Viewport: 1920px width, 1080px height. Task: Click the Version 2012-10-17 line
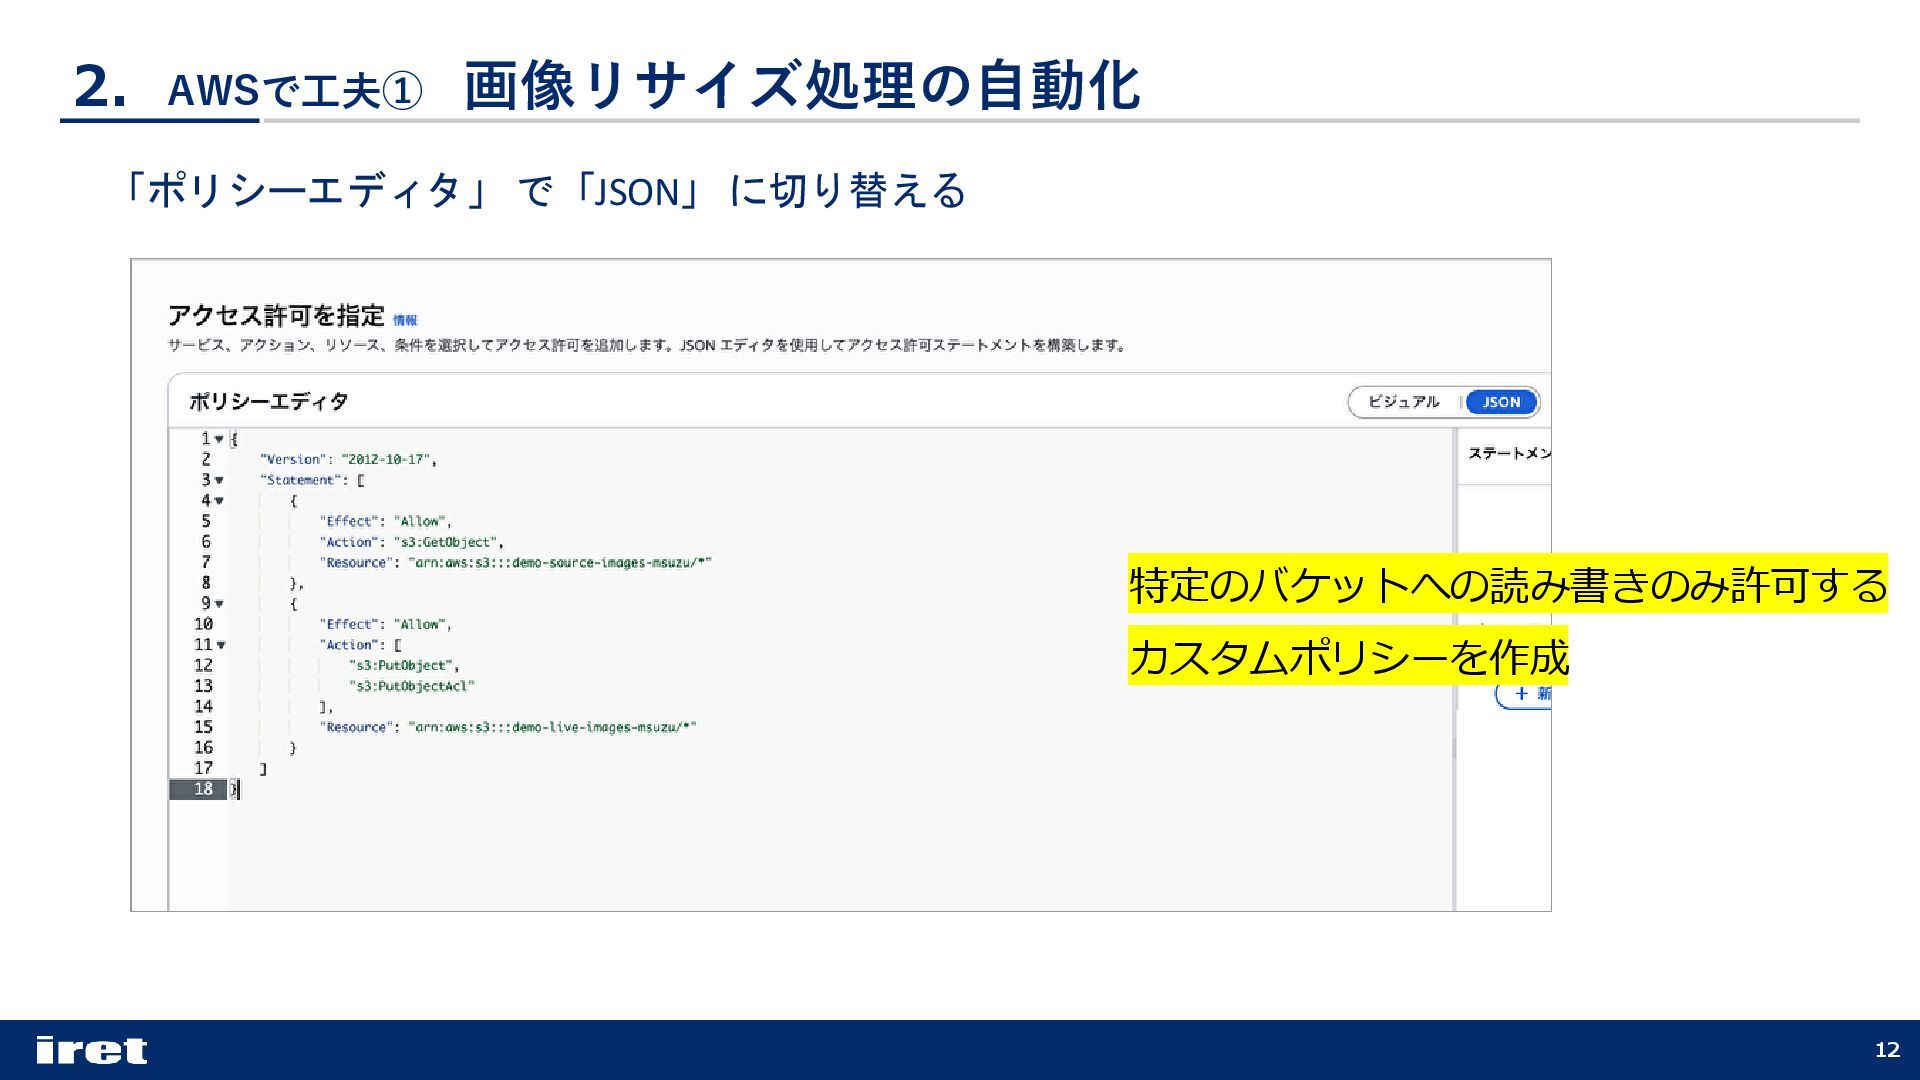(347, 460)
